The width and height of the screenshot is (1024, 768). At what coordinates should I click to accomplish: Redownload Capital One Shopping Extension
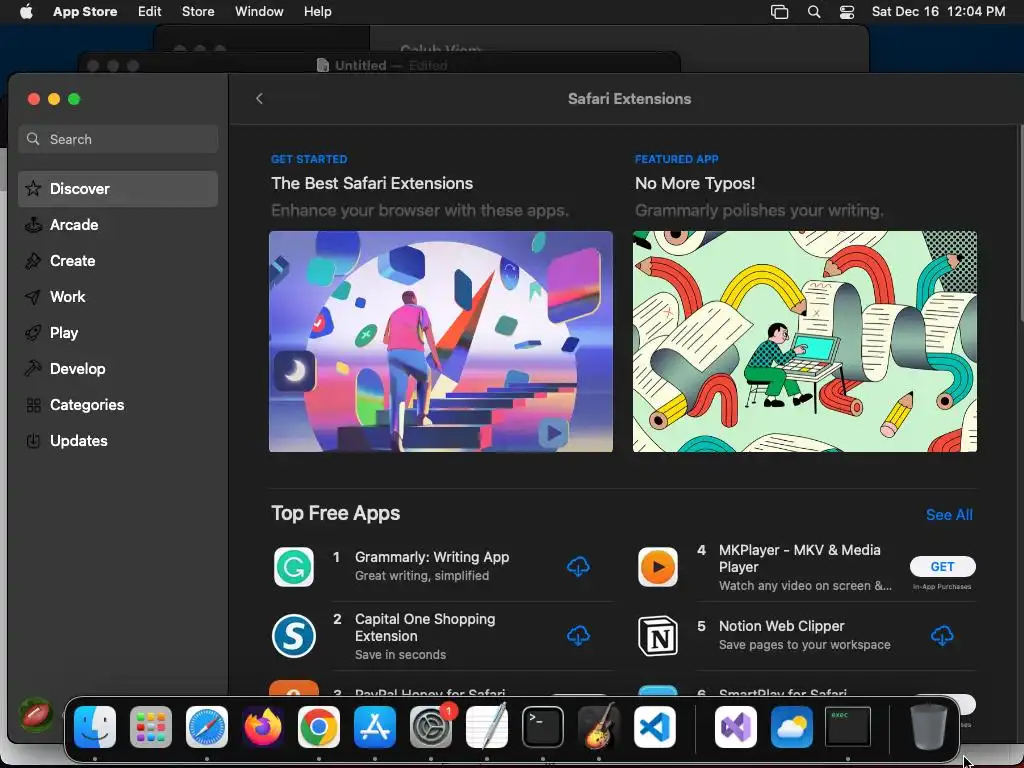pos(578,635)
